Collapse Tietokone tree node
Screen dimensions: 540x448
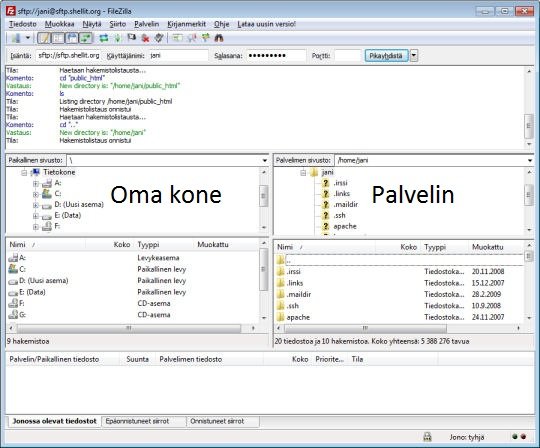point(24,173)
